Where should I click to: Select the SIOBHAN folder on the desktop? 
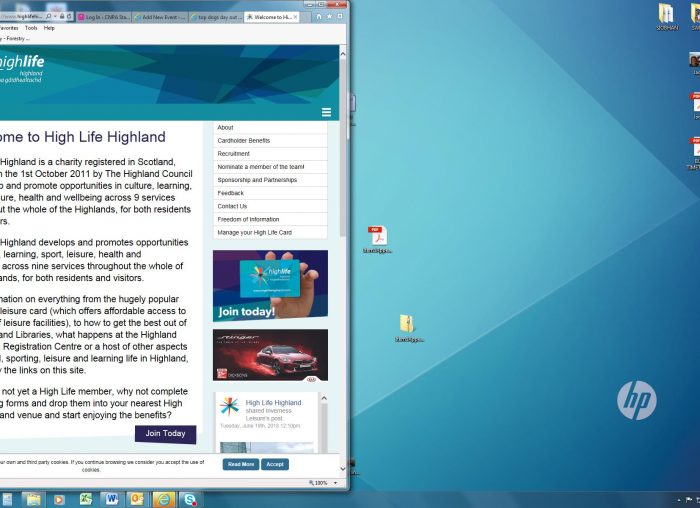coord(667,17)
